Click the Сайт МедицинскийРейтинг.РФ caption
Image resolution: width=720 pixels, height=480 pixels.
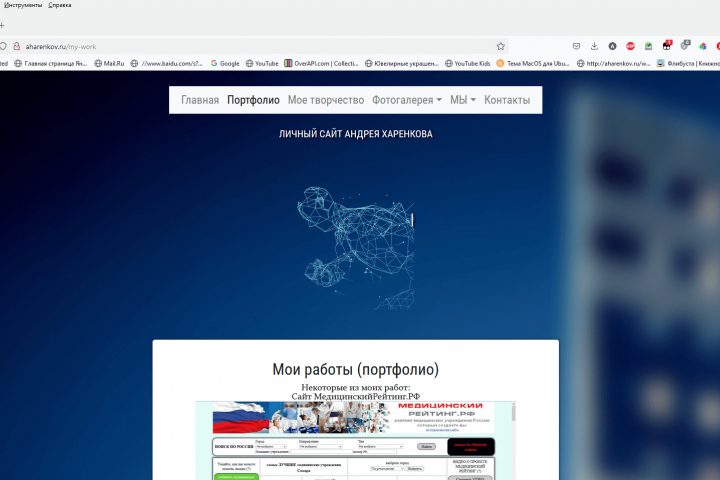click(355, 396)
